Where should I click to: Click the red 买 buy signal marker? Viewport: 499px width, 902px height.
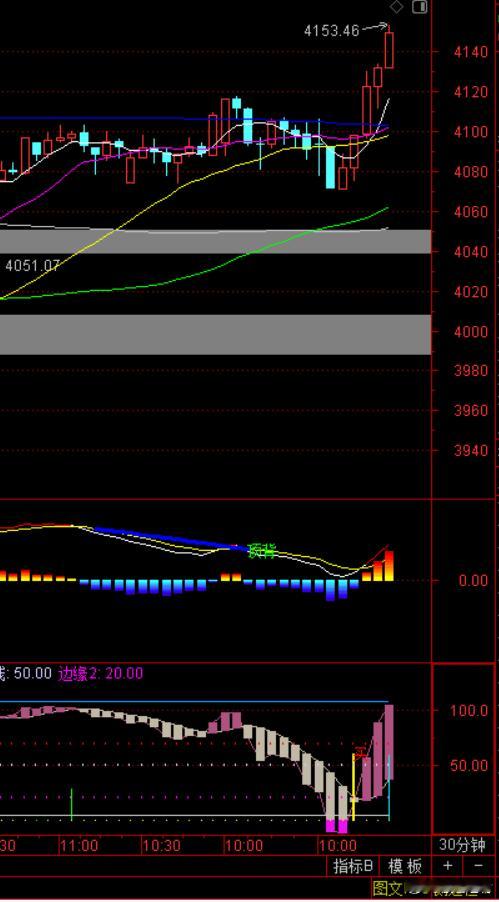pyautogui.click(x=360, y=752)
